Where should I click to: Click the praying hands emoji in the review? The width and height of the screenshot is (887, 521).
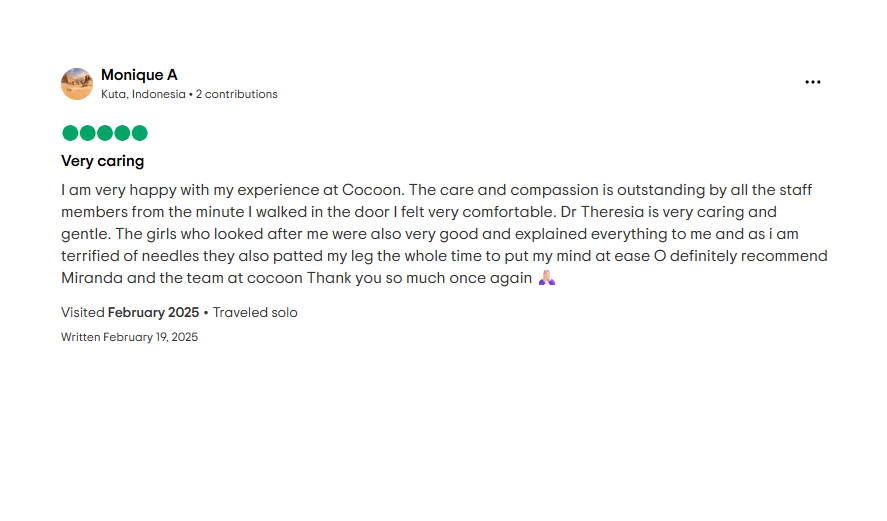tap(546, 278)
